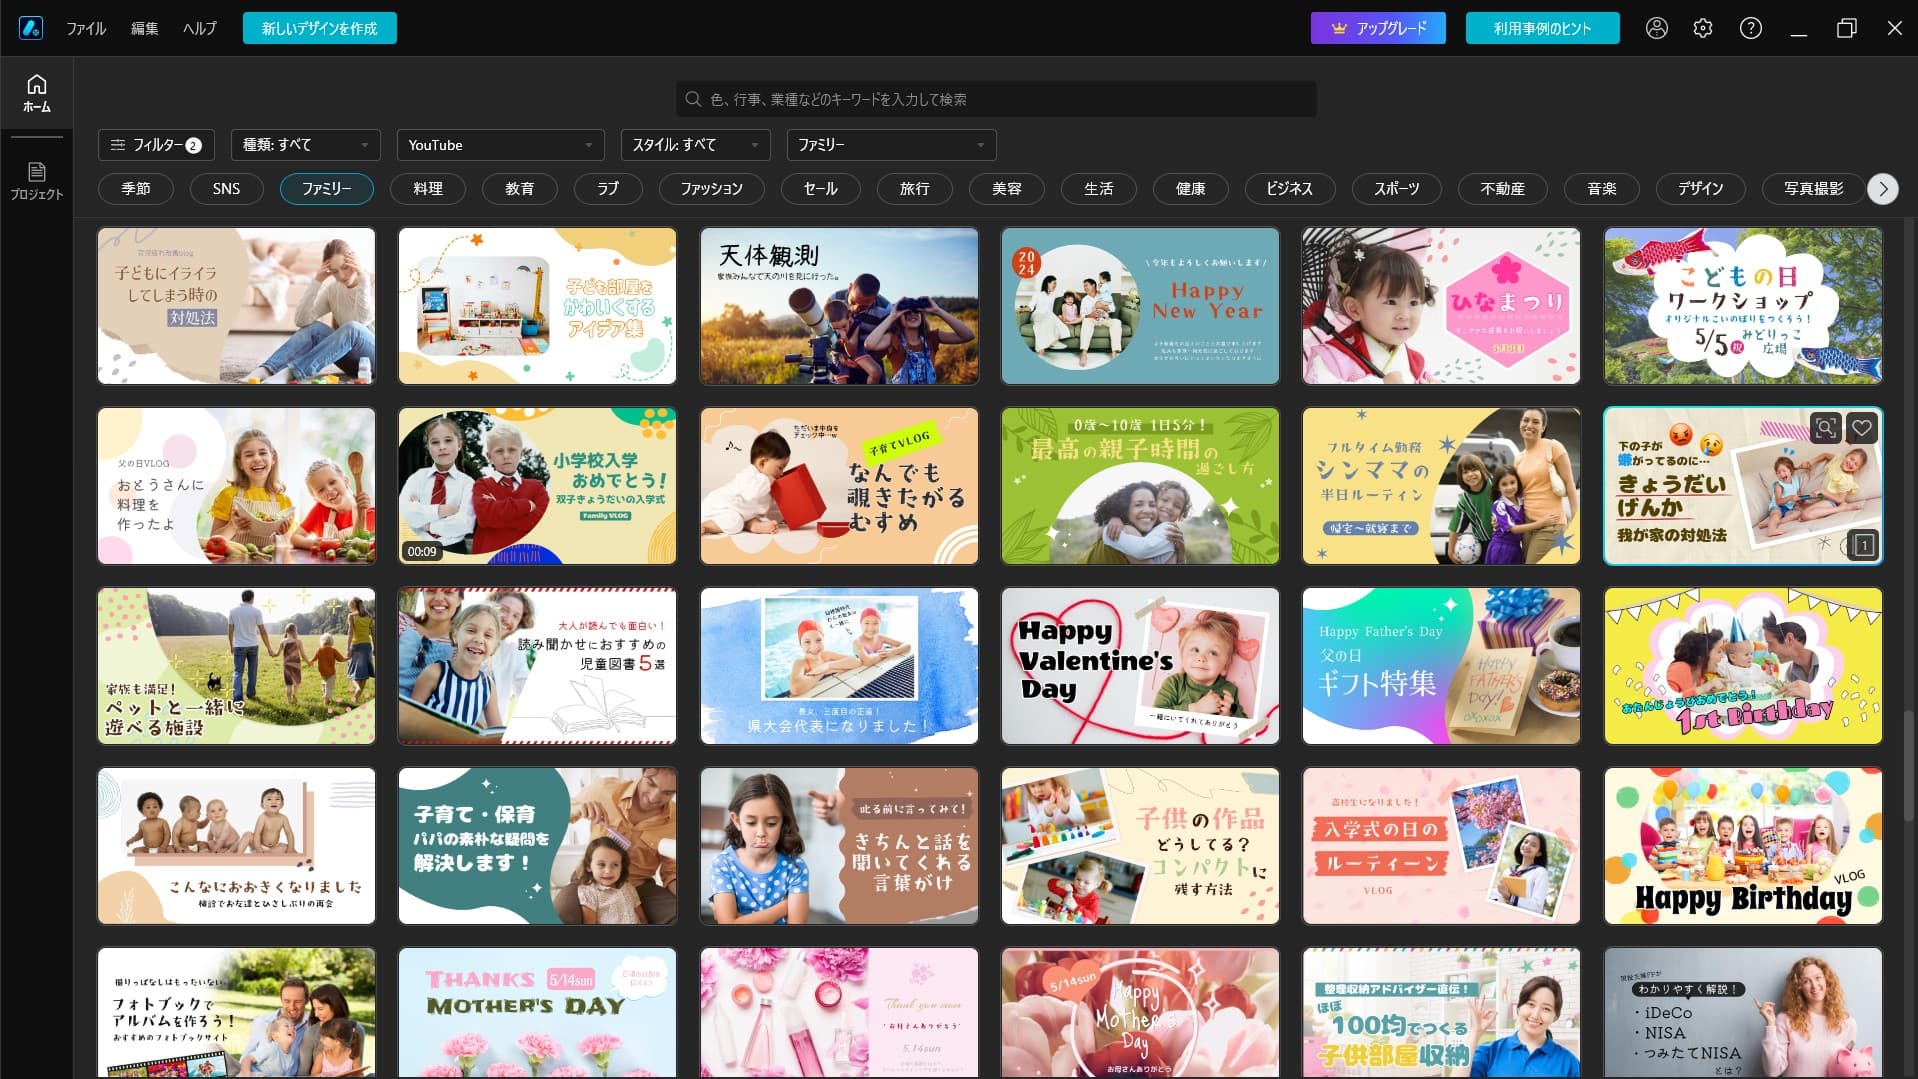Open the 種類: すべて dropdown

pyautogui.click(x=305, y=145)
